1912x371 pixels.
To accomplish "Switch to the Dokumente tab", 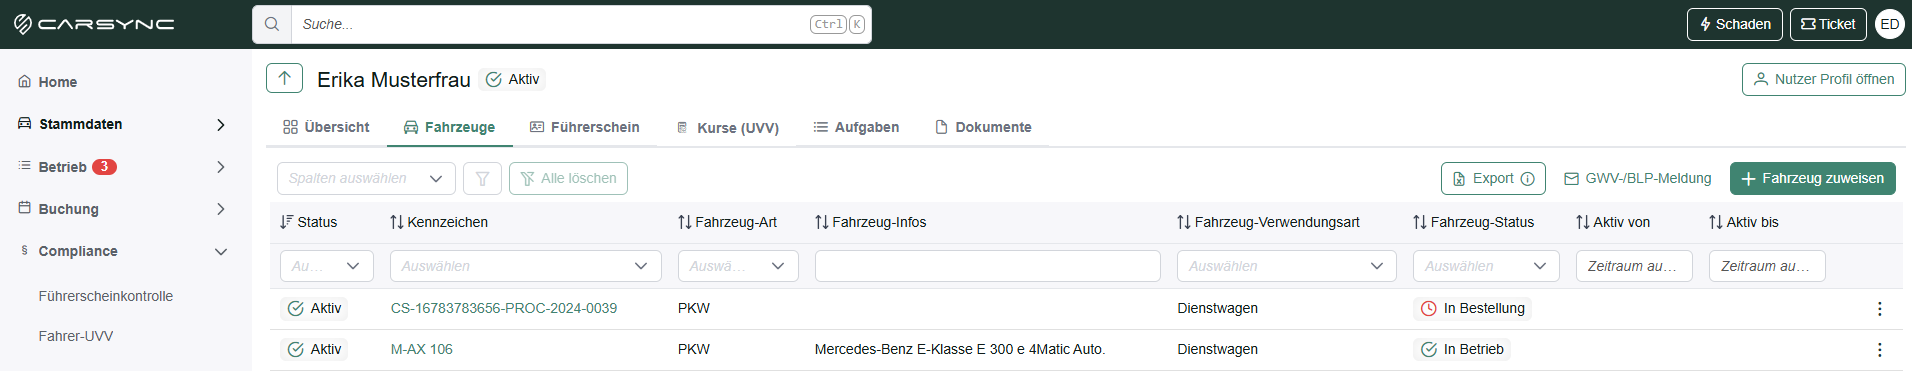I will 983,127.
